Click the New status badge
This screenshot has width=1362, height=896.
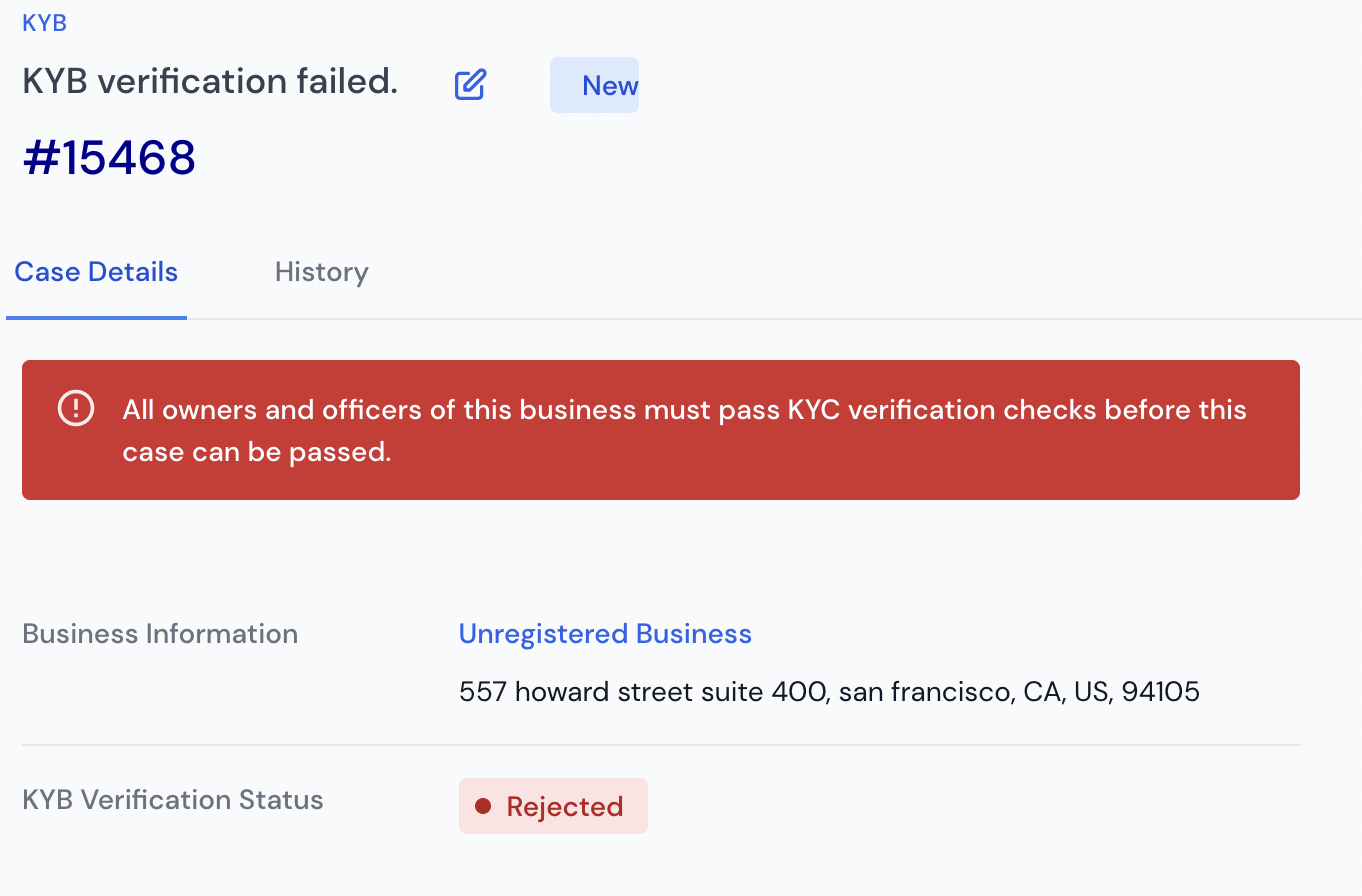[594, 85]
